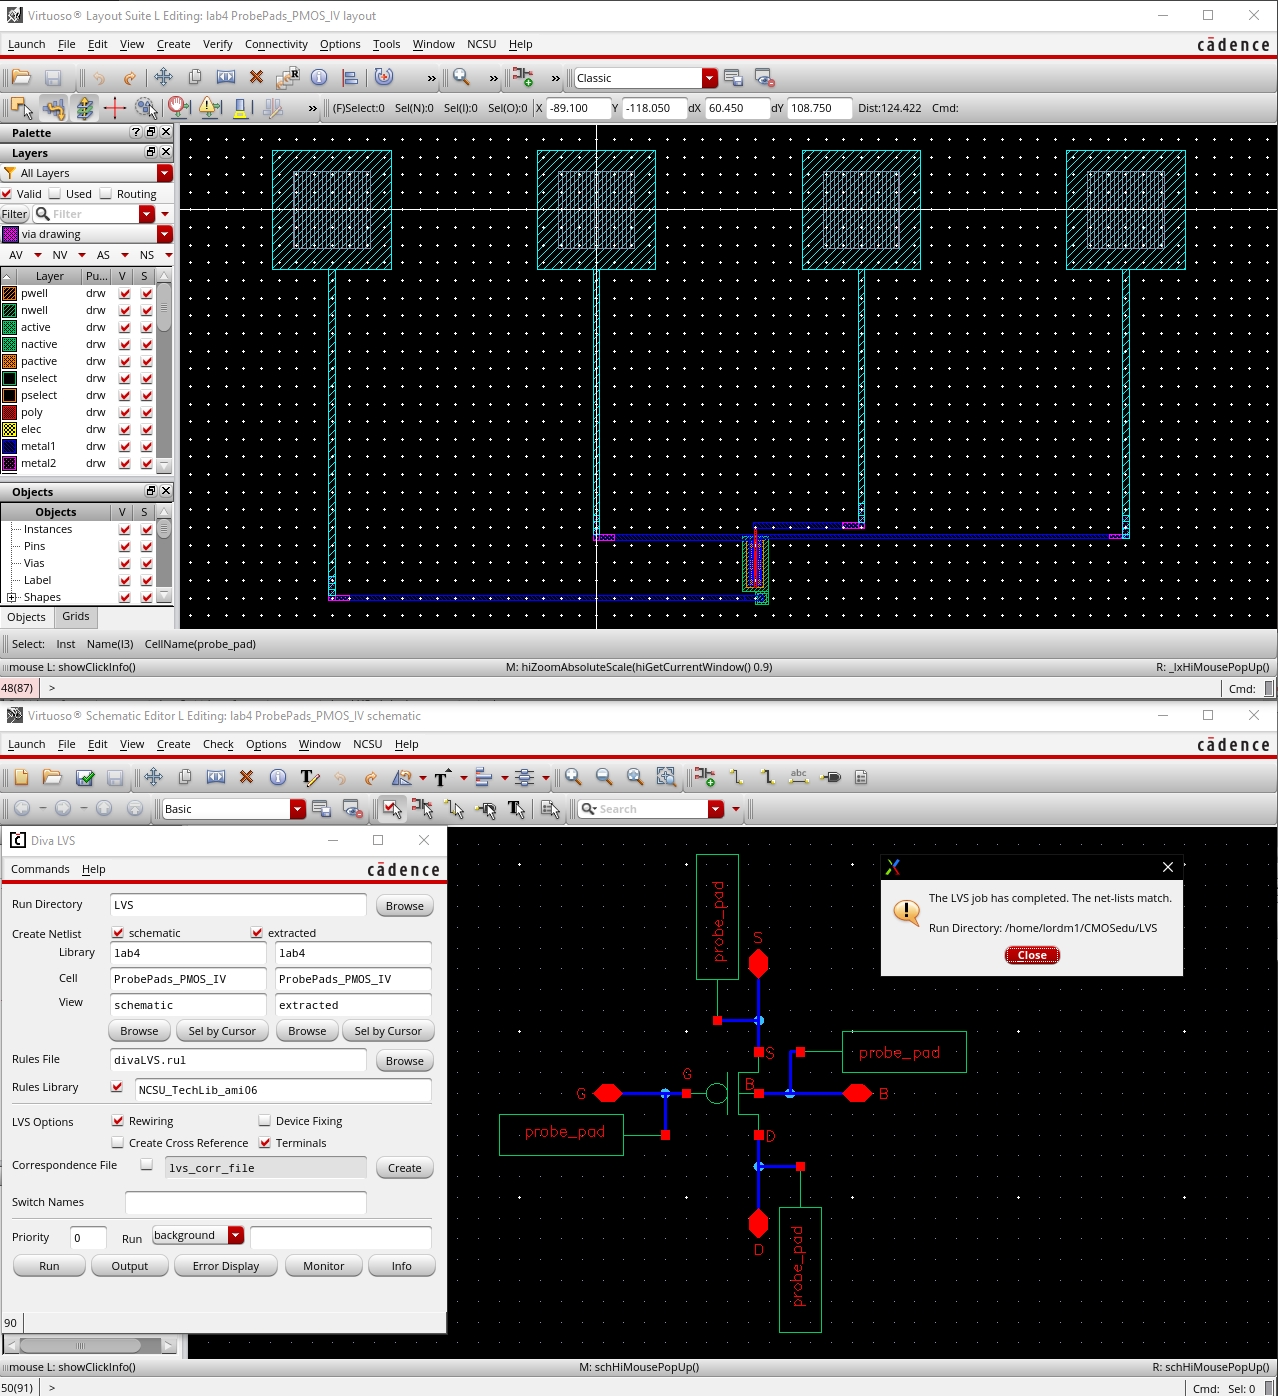Open Edit Properties info icon in layout

pos(319,77)
